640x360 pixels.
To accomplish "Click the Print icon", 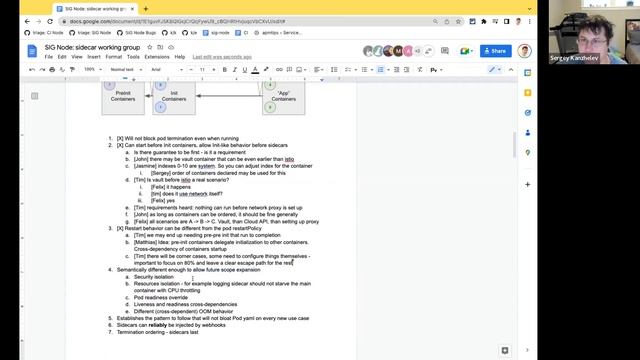I will [x=52, y=70].
